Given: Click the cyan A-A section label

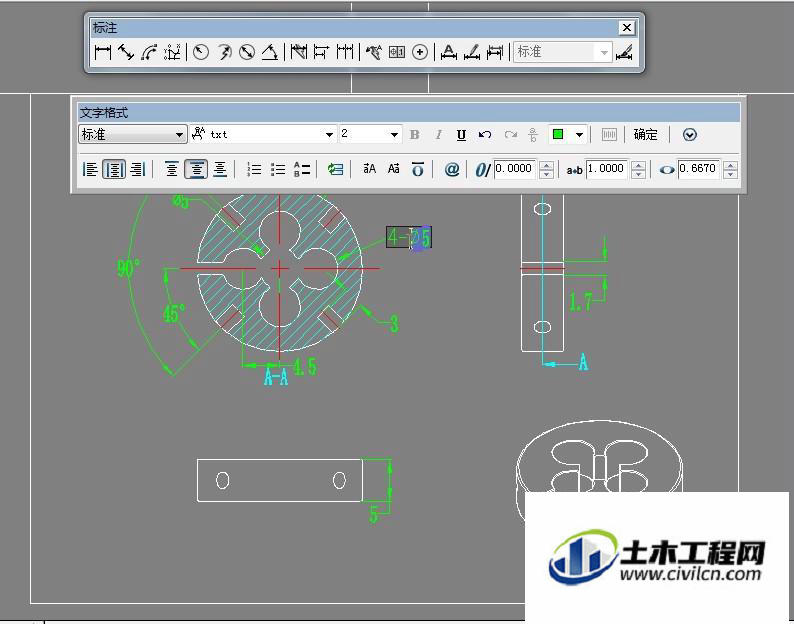Looking at the screenshot, I should (x=276, y=376).
